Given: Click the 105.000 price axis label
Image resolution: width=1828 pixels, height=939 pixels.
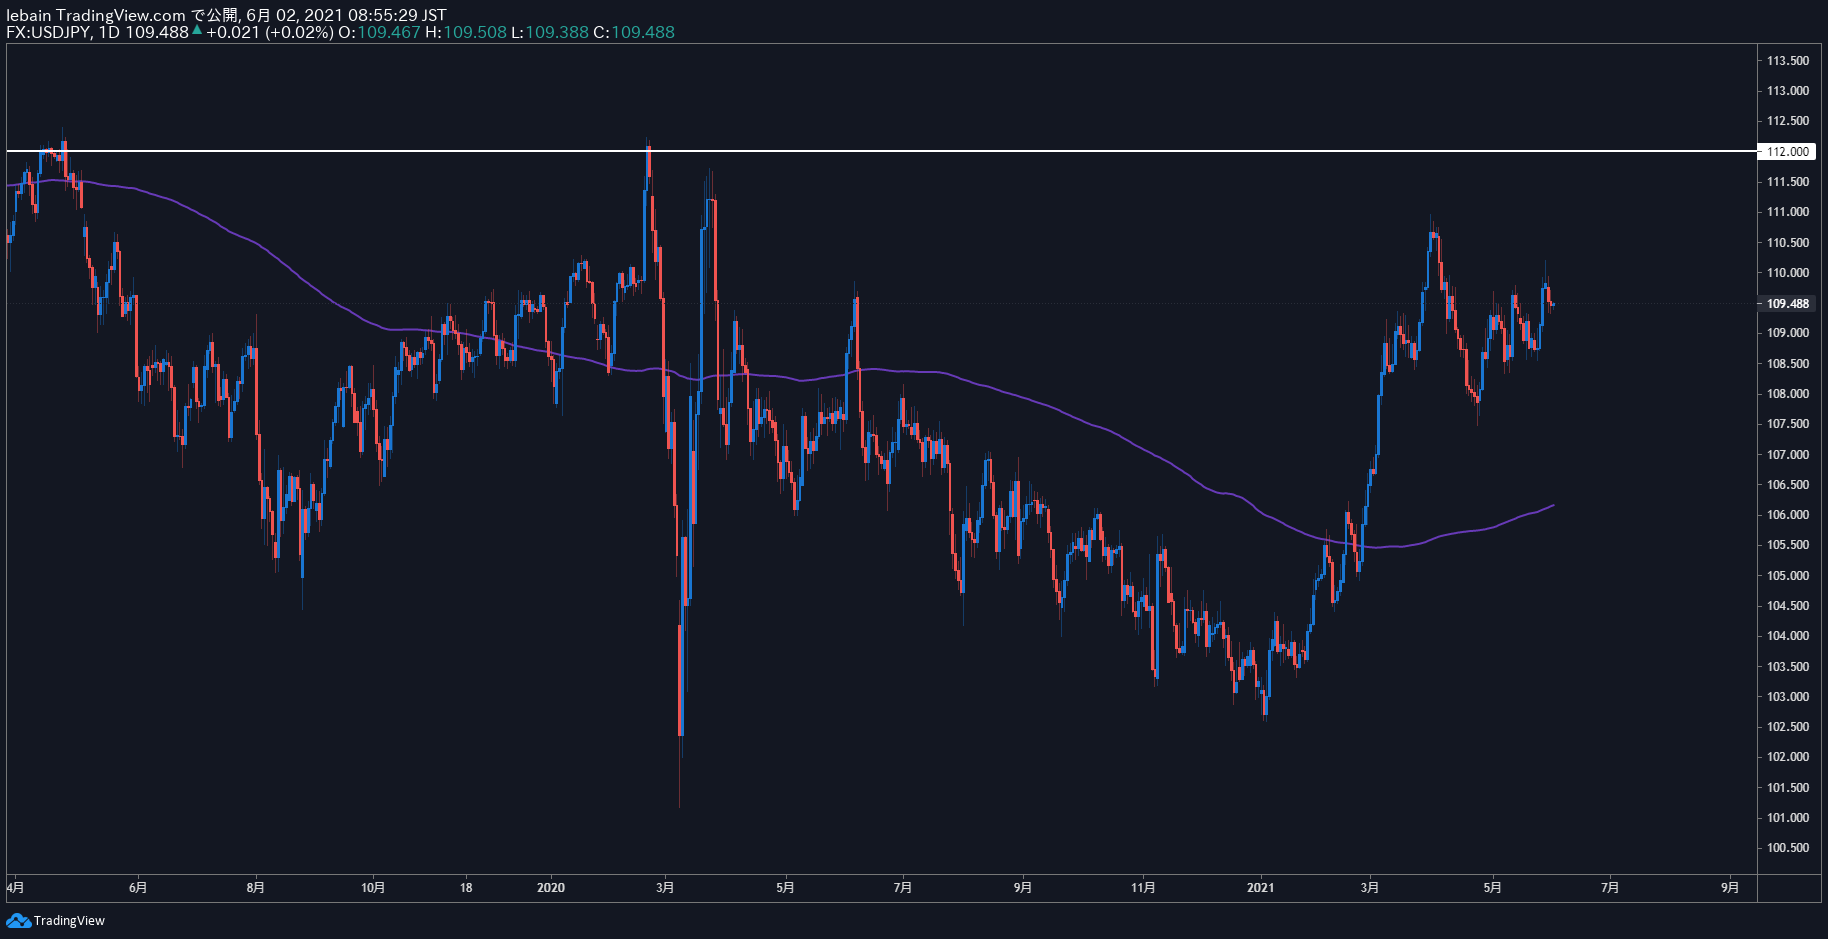Looking at the screenshot, I should point(1787,576).
